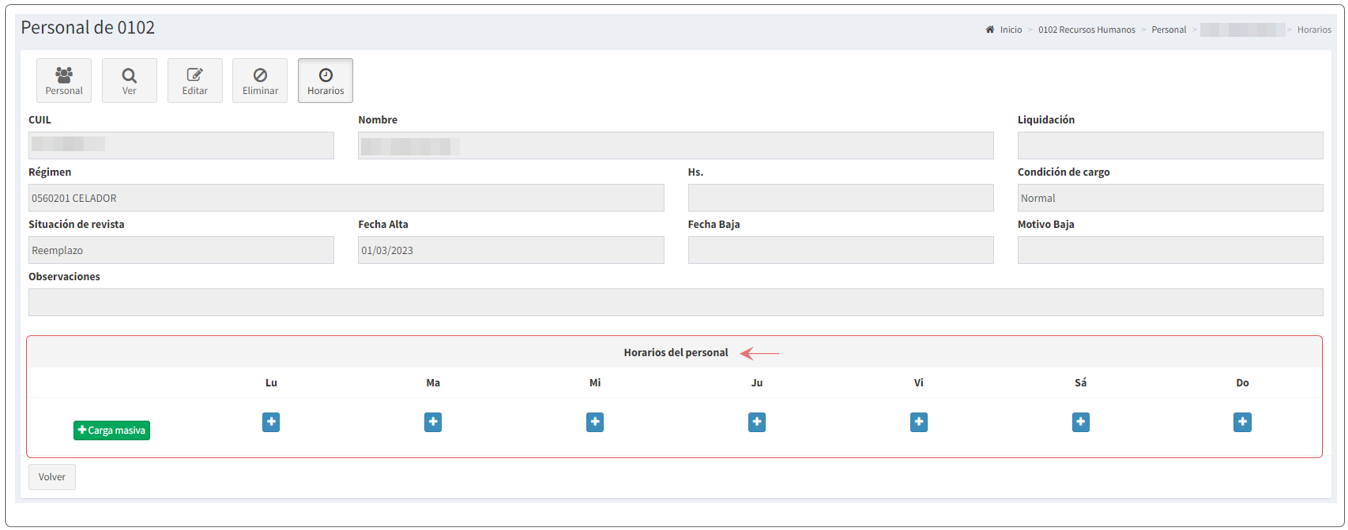Screen dimensions: 1348x530
Task: Select the Observaciones text field
Action: (x=676, y=302)
